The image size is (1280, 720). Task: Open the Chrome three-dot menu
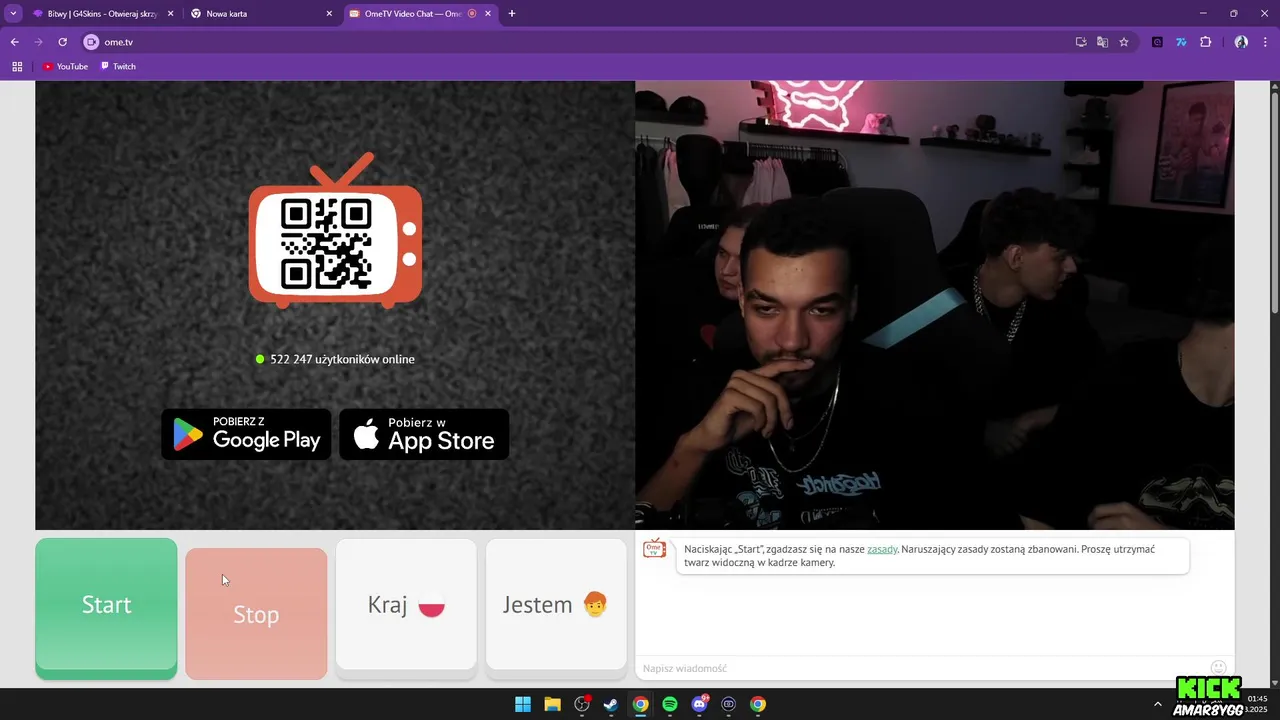point(1266,42)
